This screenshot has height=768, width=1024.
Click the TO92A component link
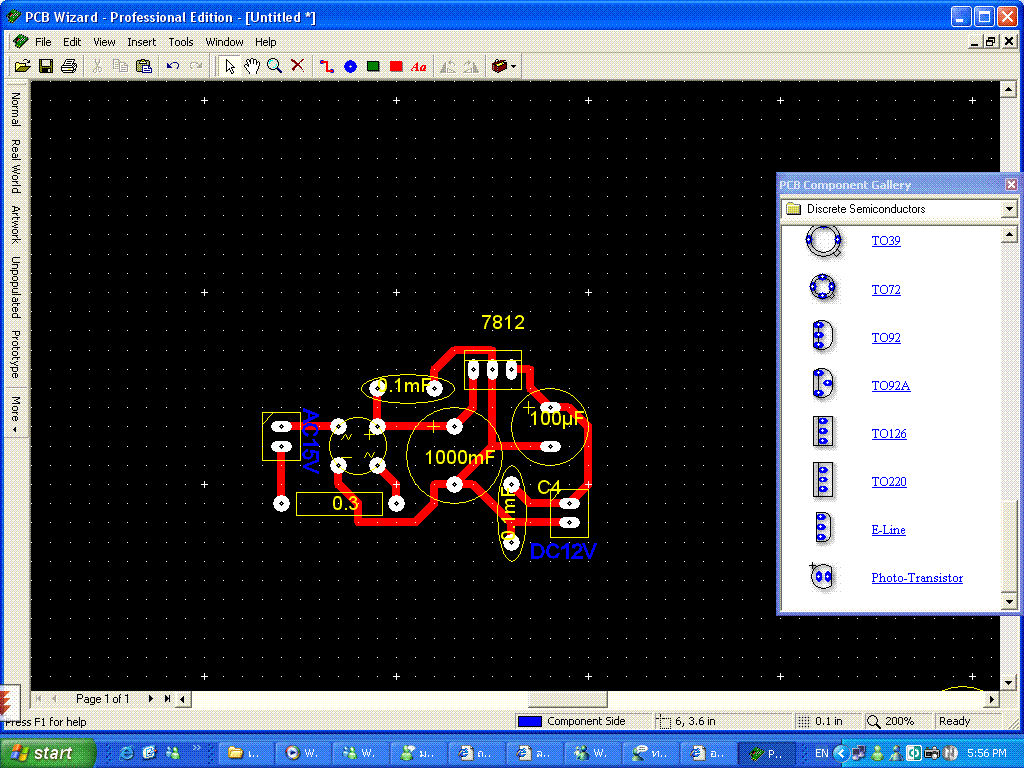click(x=891, y=385)
